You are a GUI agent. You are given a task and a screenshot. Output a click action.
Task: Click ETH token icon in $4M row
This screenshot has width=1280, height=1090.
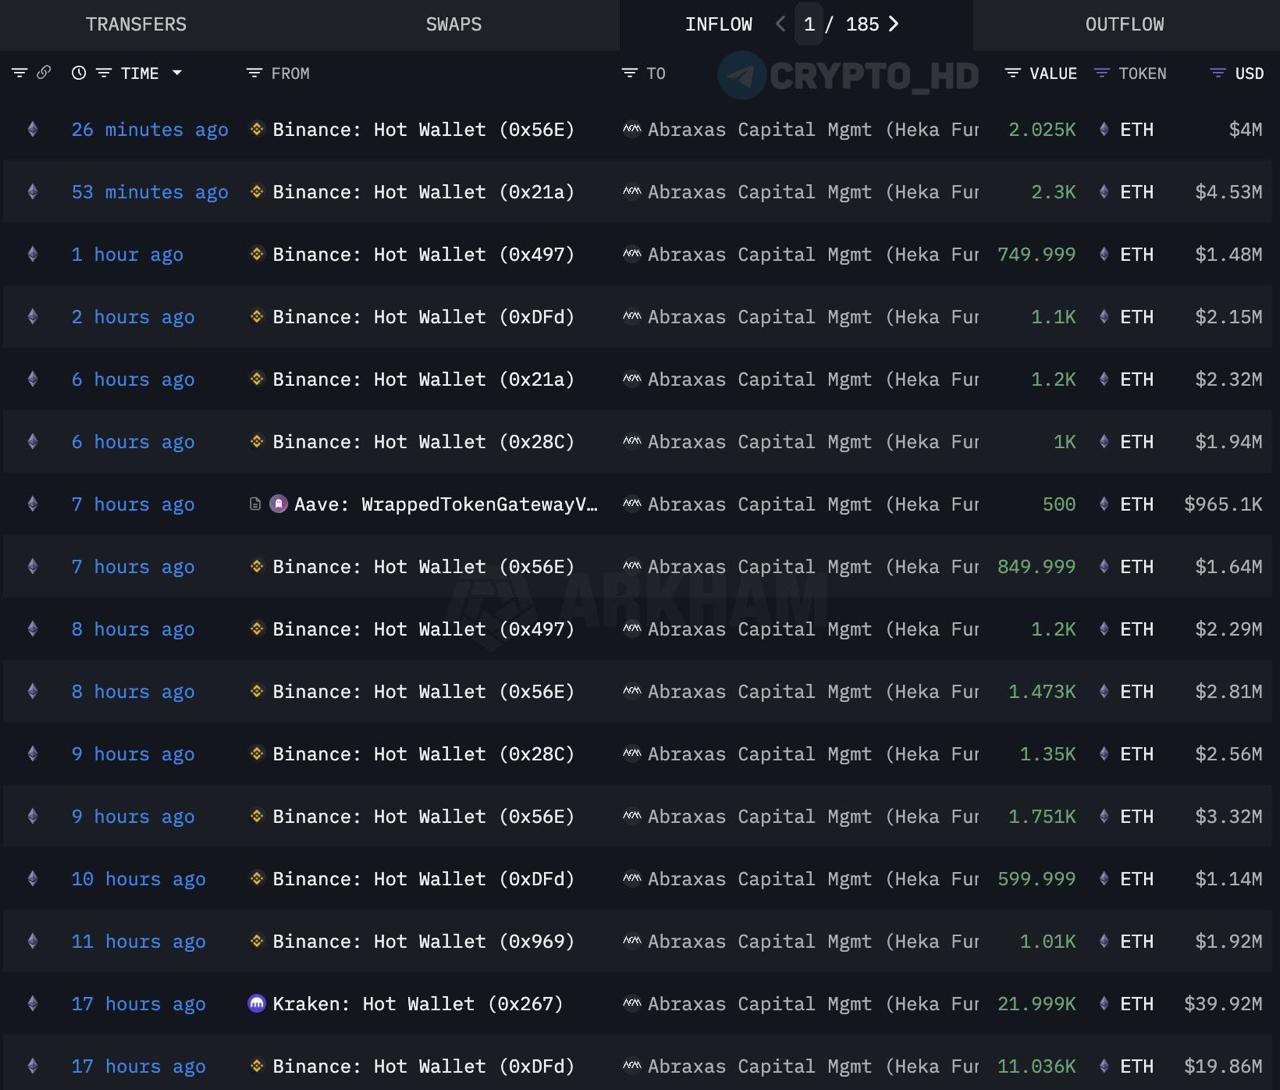(1104, 129)
